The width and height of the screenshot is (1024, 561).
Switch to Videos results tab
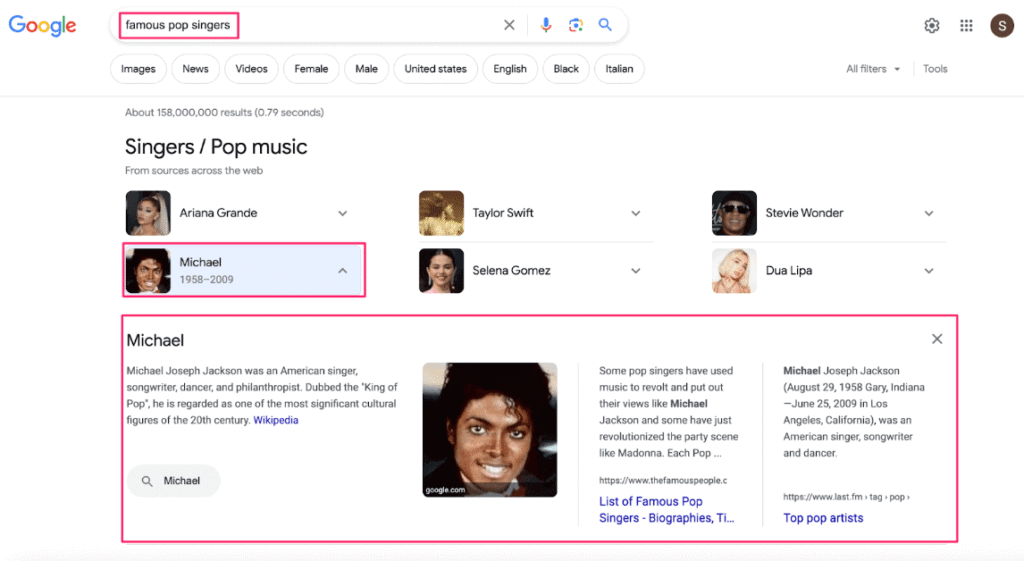click(251, 69)
